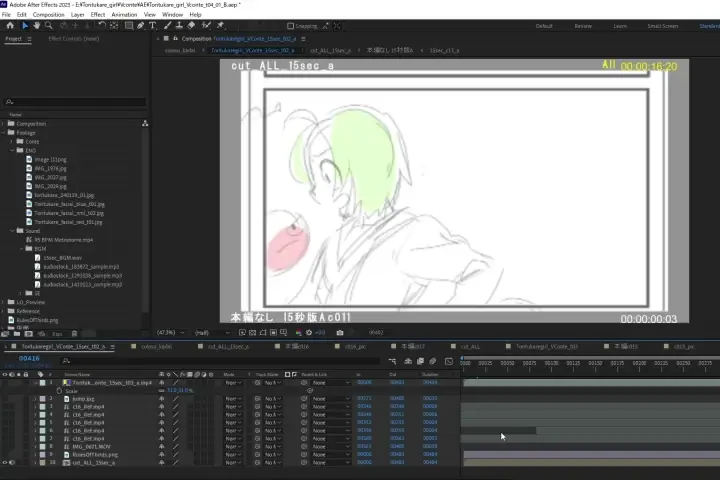Select the Puppet Pin tool

pos(220,26)
